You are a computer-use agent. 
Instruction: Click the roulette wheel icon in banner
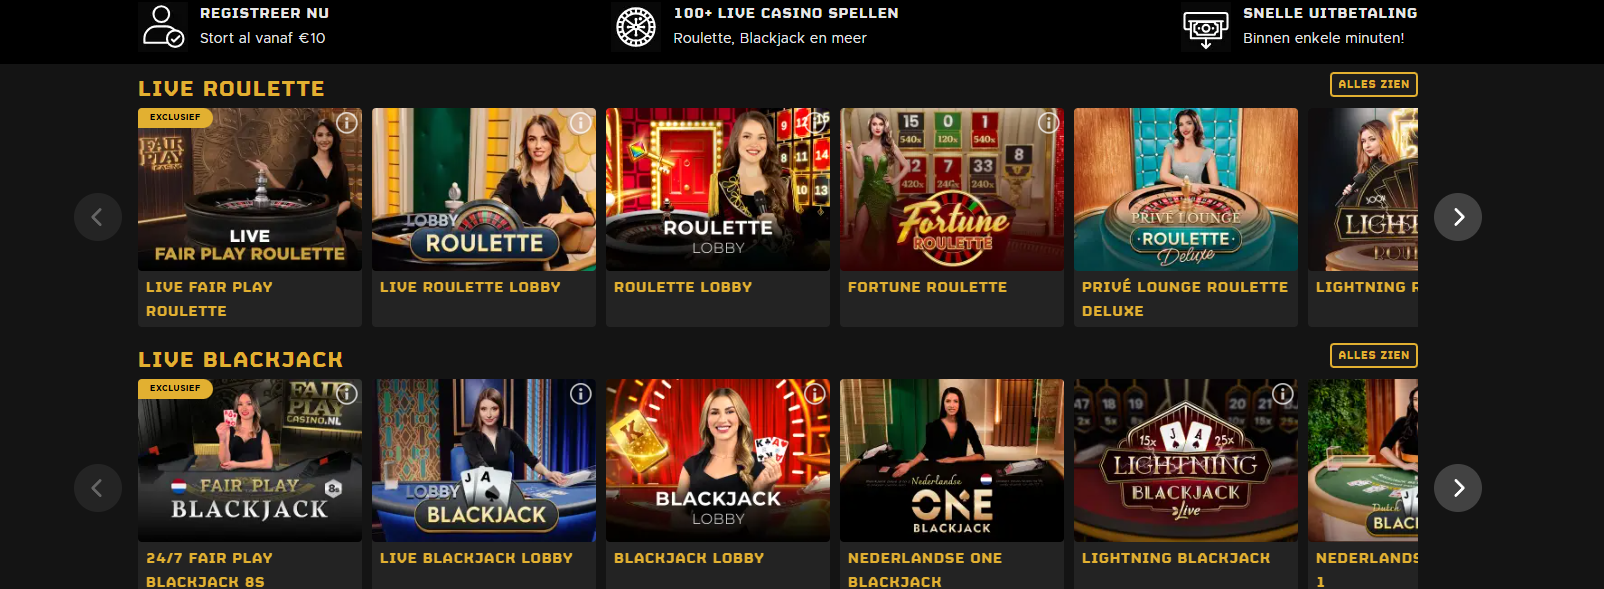[636, 27]
